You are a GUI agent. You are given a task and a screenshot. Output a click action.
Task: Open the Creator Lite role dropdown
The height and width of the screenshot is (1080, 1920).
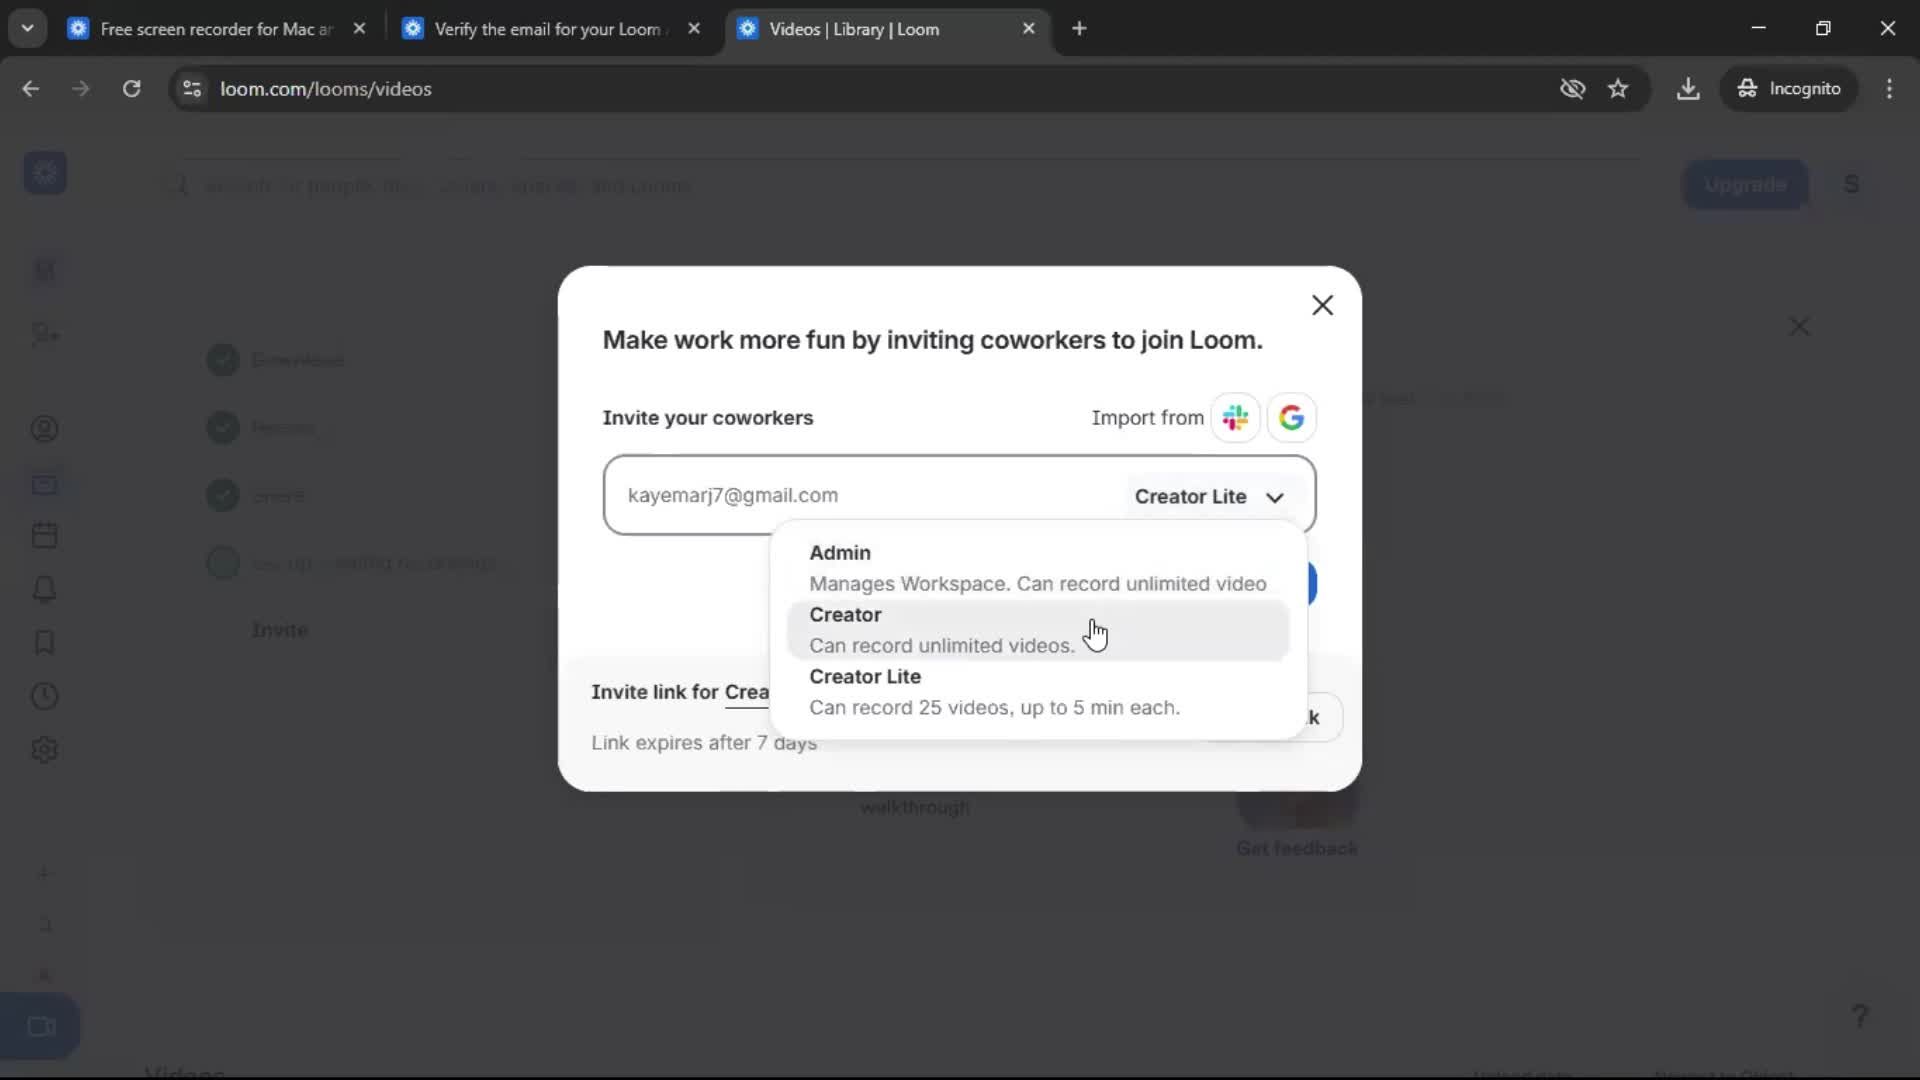click(1211, 497)
